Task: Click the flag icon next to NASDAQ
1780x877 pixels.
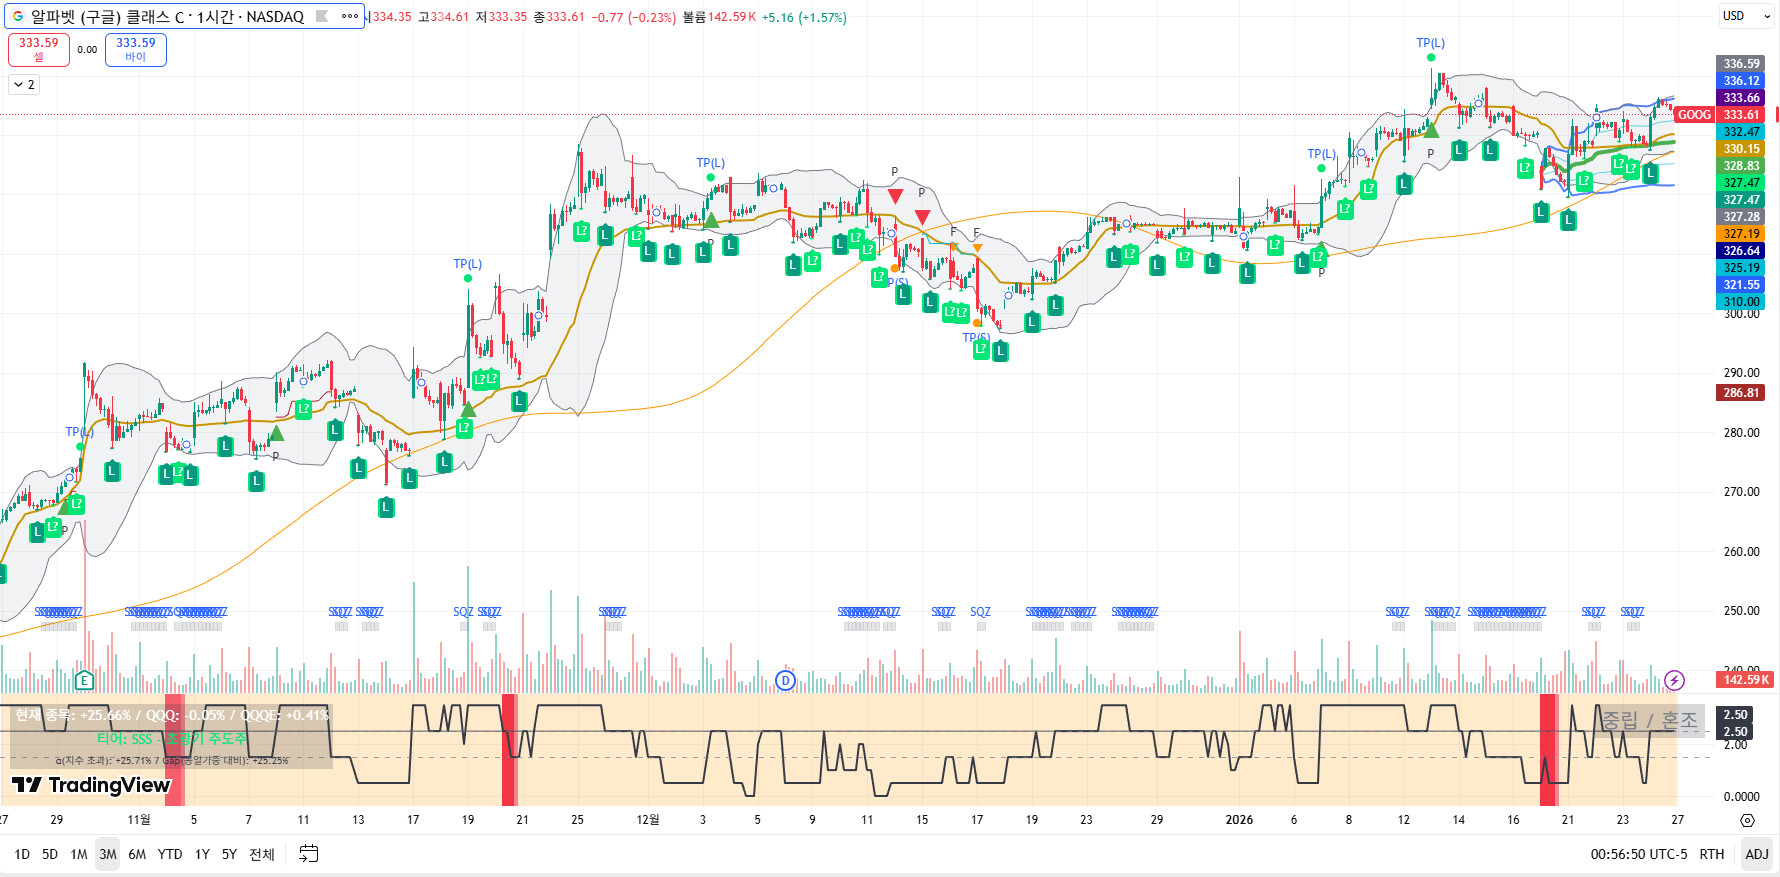Action: click(x=322, y=16)
